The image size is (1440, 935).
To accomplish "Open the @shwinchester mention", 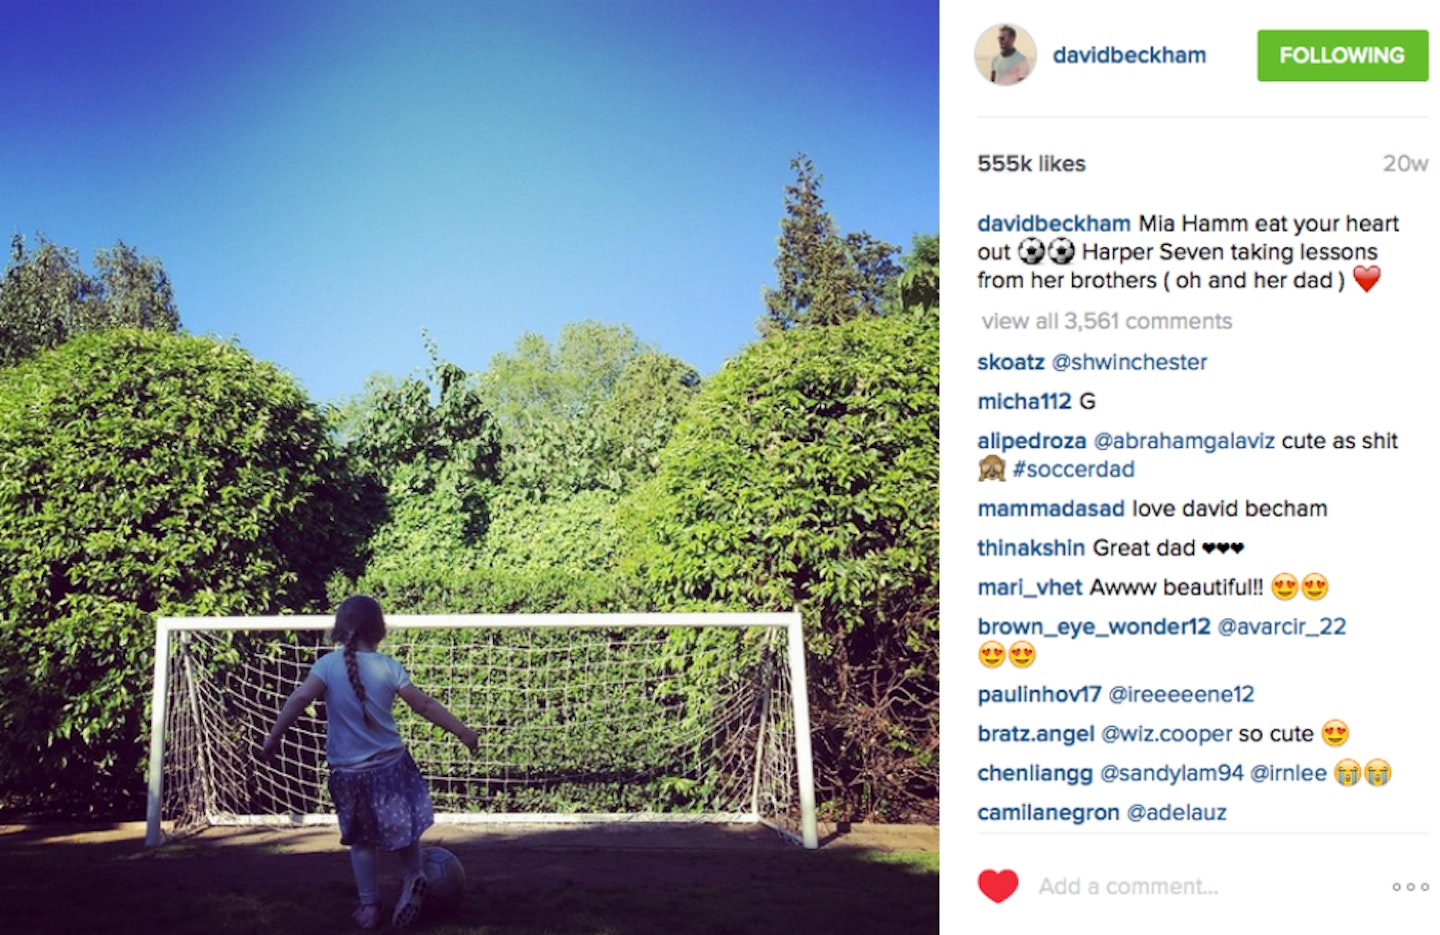I will [x=1129, y=362].
